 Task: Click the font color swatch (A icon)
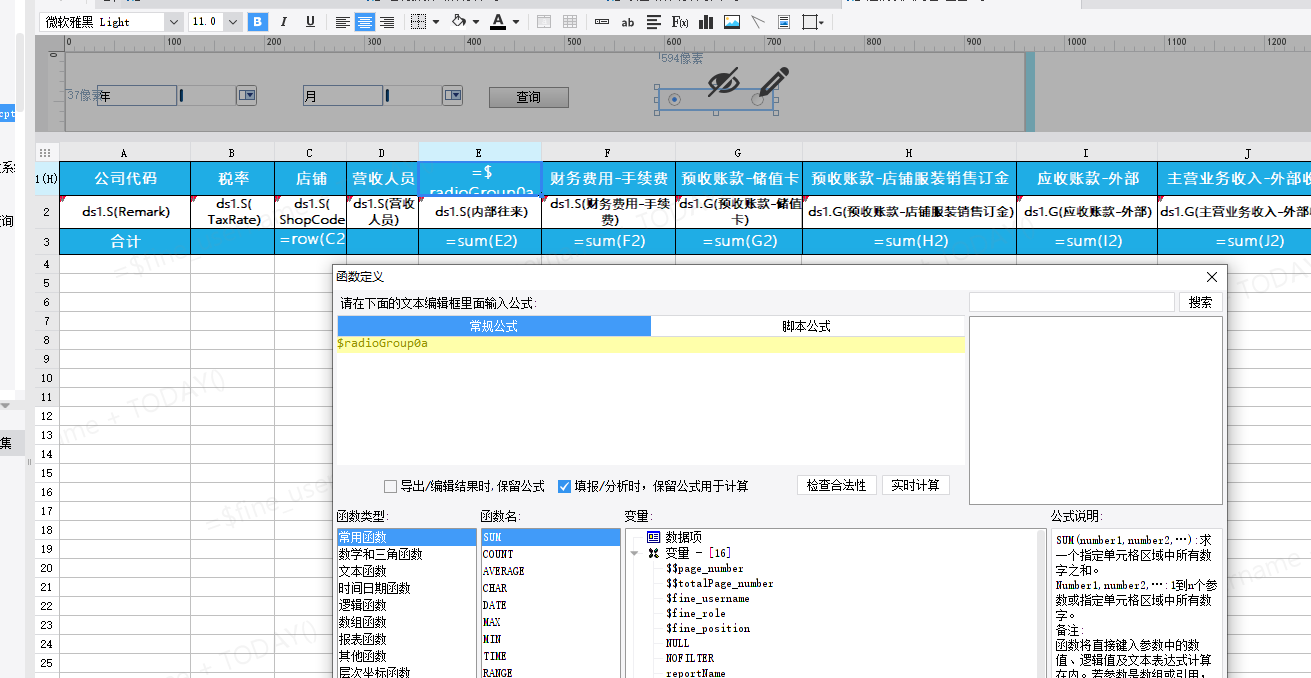click(x=498, y=22)
